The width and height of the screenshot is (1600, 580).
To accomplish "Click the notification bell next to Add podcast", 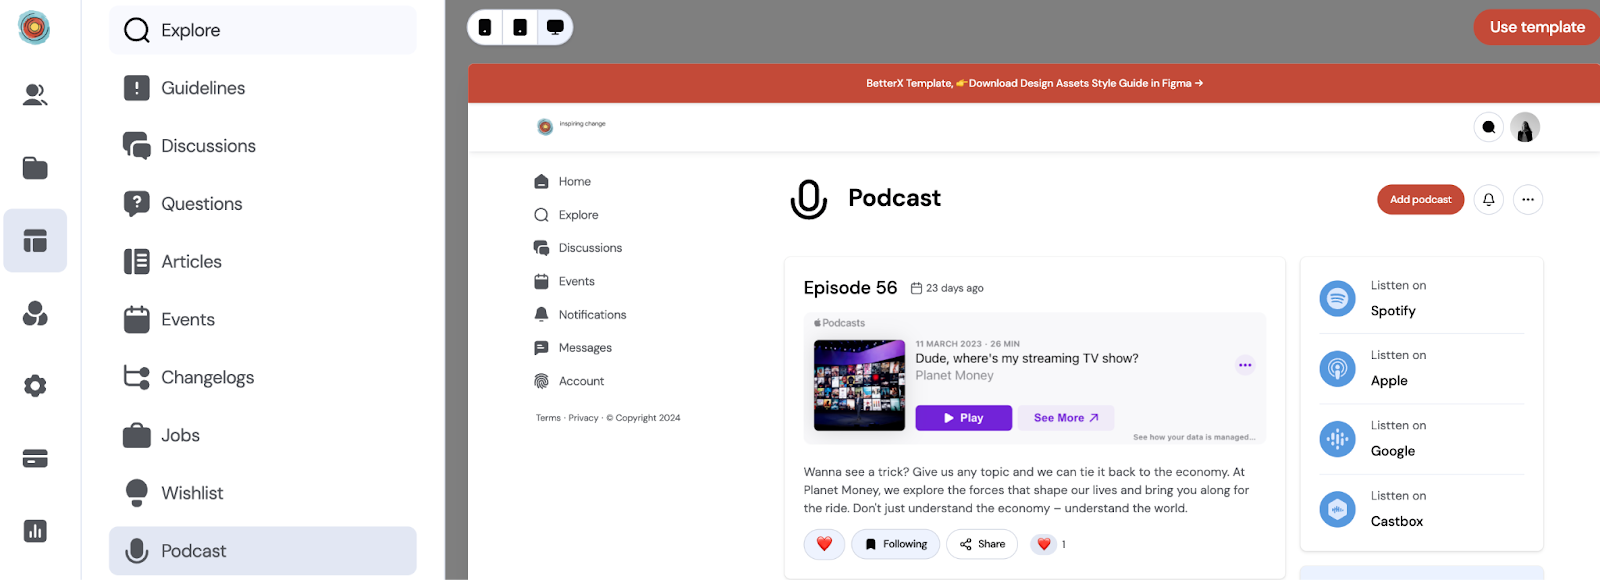I will pyautogui.click(x=1489, y=200).
